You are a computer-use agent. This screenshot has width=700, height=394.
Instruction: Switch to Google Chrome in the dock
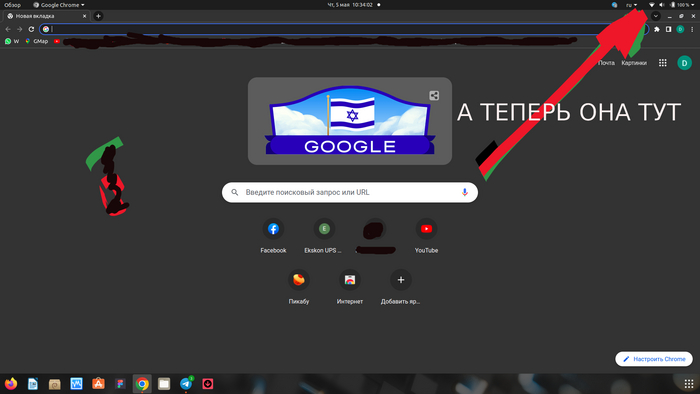(142, 384)
